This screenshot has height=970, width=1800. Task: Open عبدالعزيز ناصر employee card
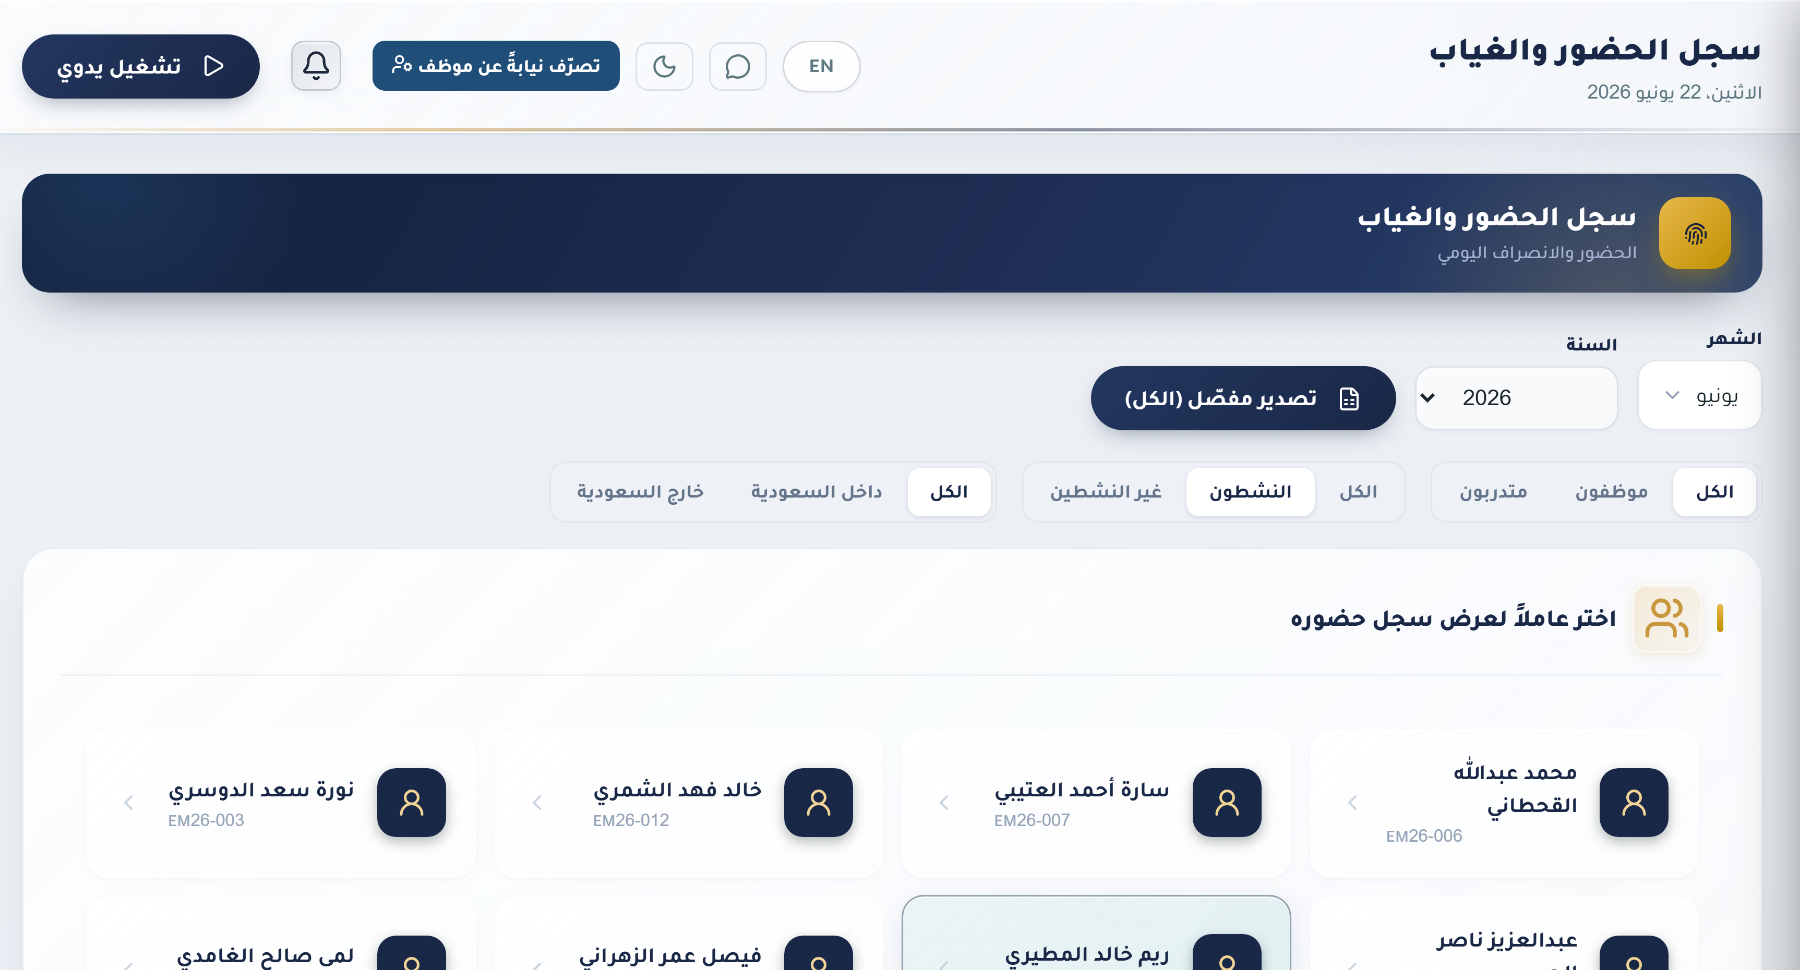pyautogui.click(x=1504, y=934)
